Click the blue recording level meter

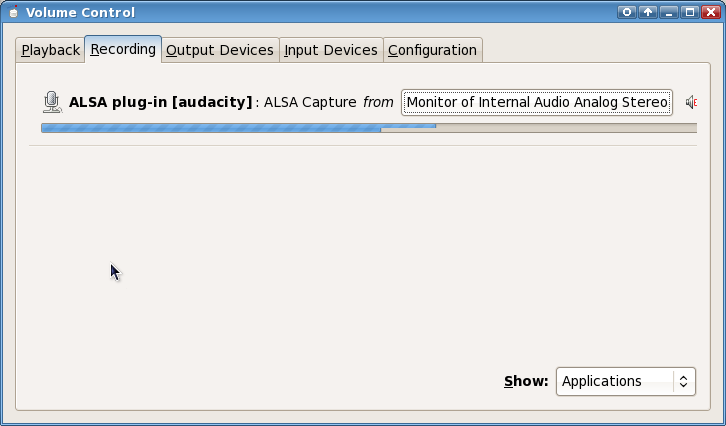pos(369,128)
